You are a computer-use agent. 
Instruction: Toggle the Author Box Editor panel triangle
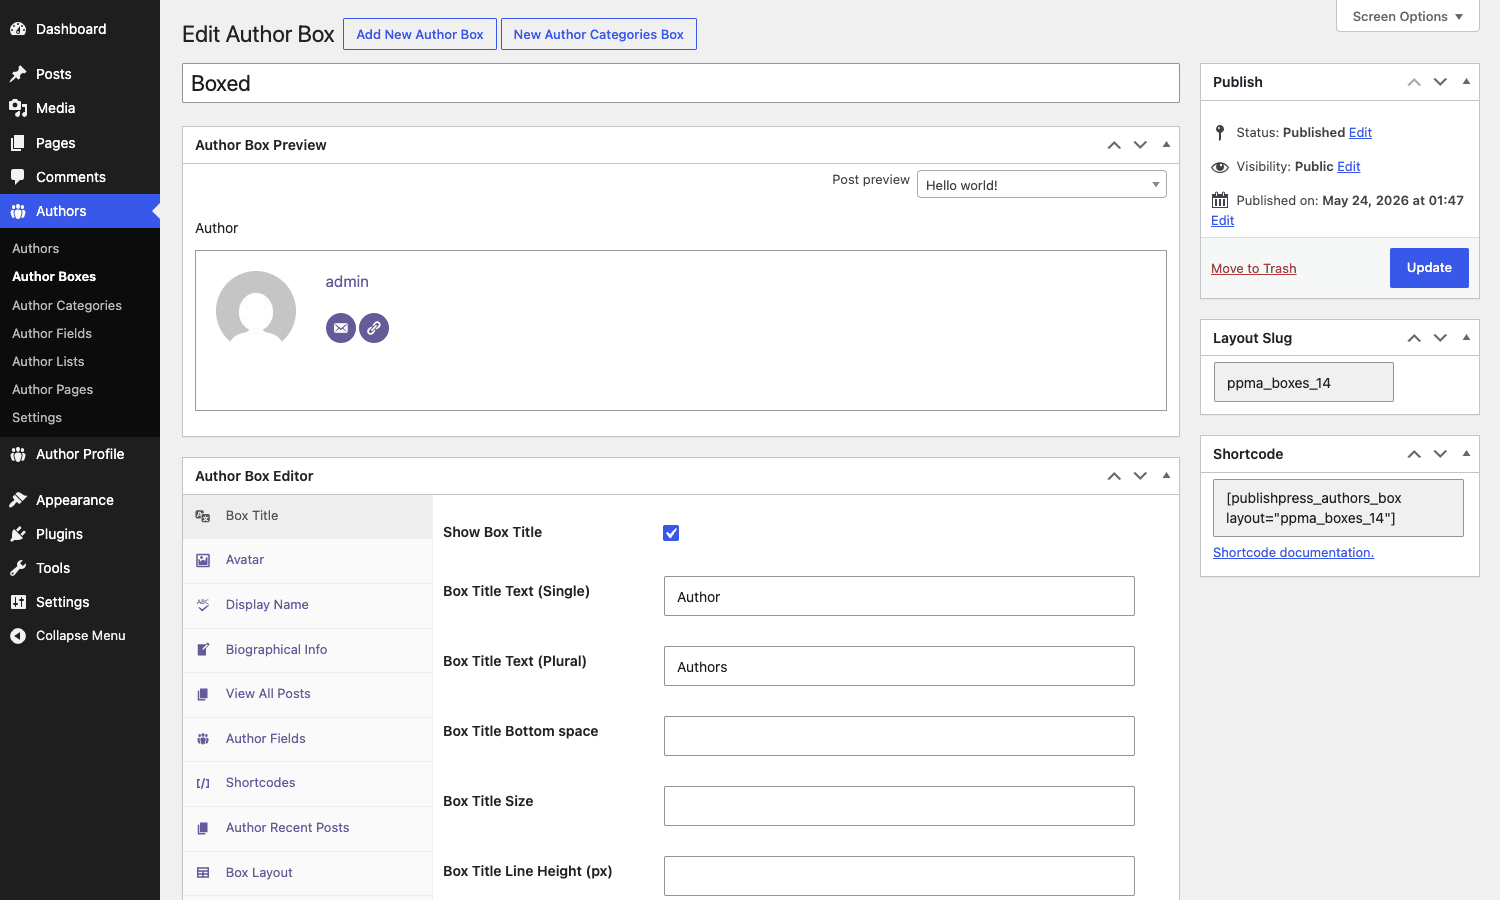[1166, 476]
